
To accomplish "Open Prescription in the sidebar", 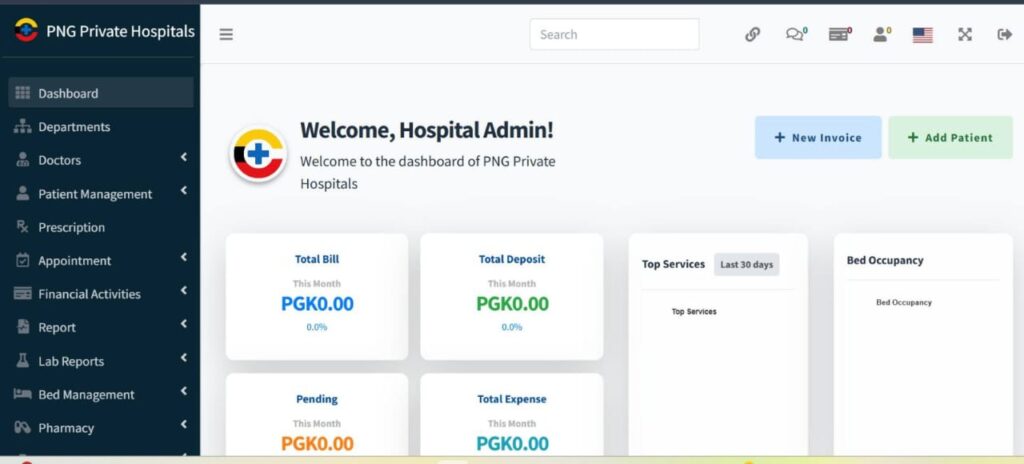I will [71, 227].
